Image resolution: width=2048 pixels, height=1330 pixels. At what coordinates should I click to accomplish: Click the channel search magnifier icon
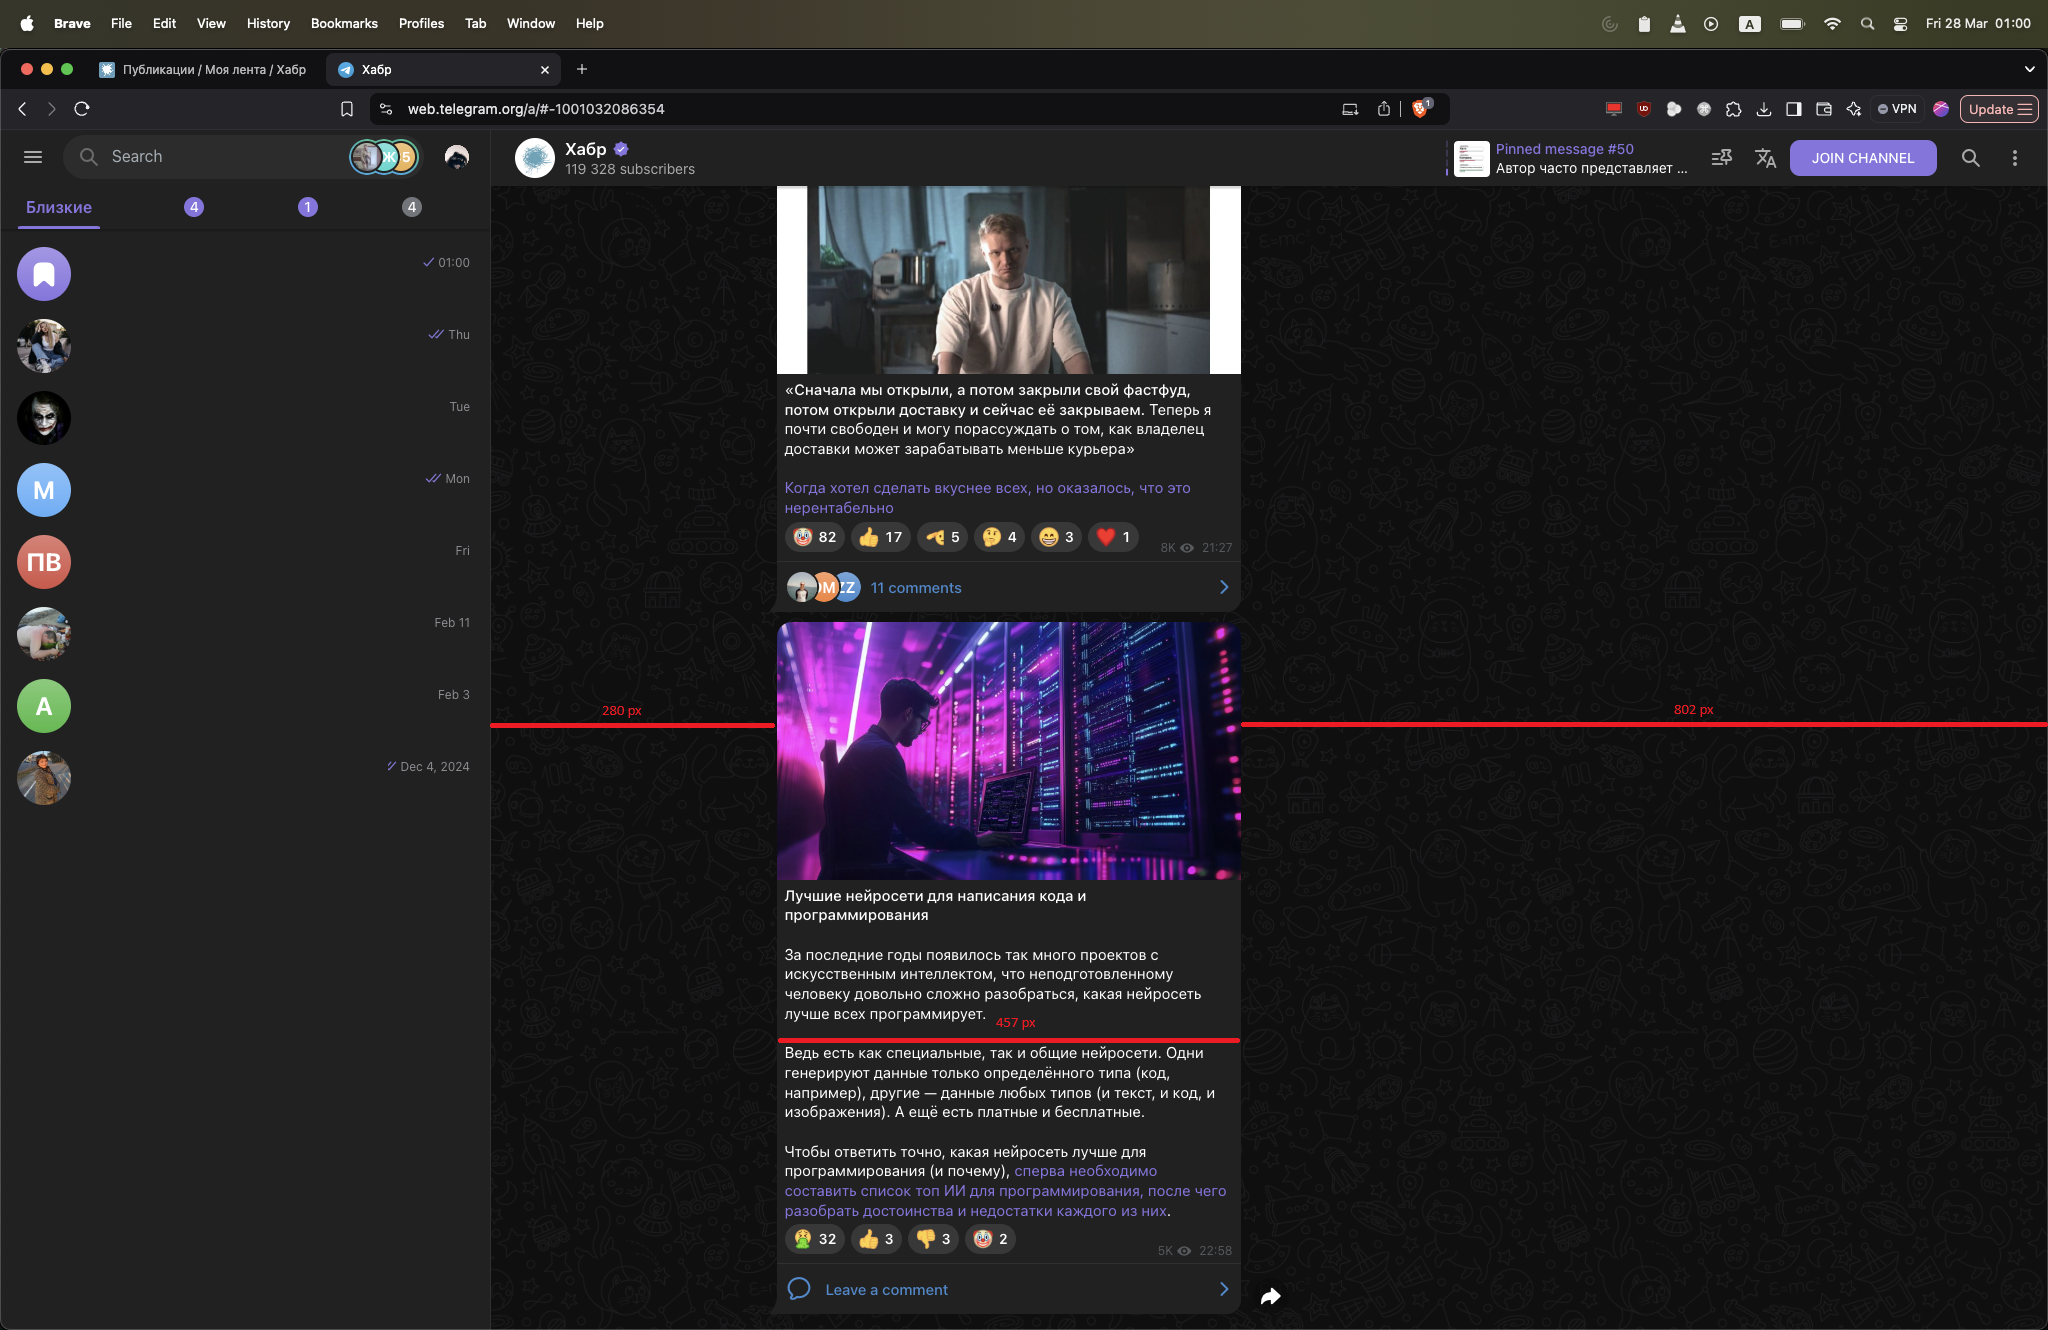(x=1970, y=158)
